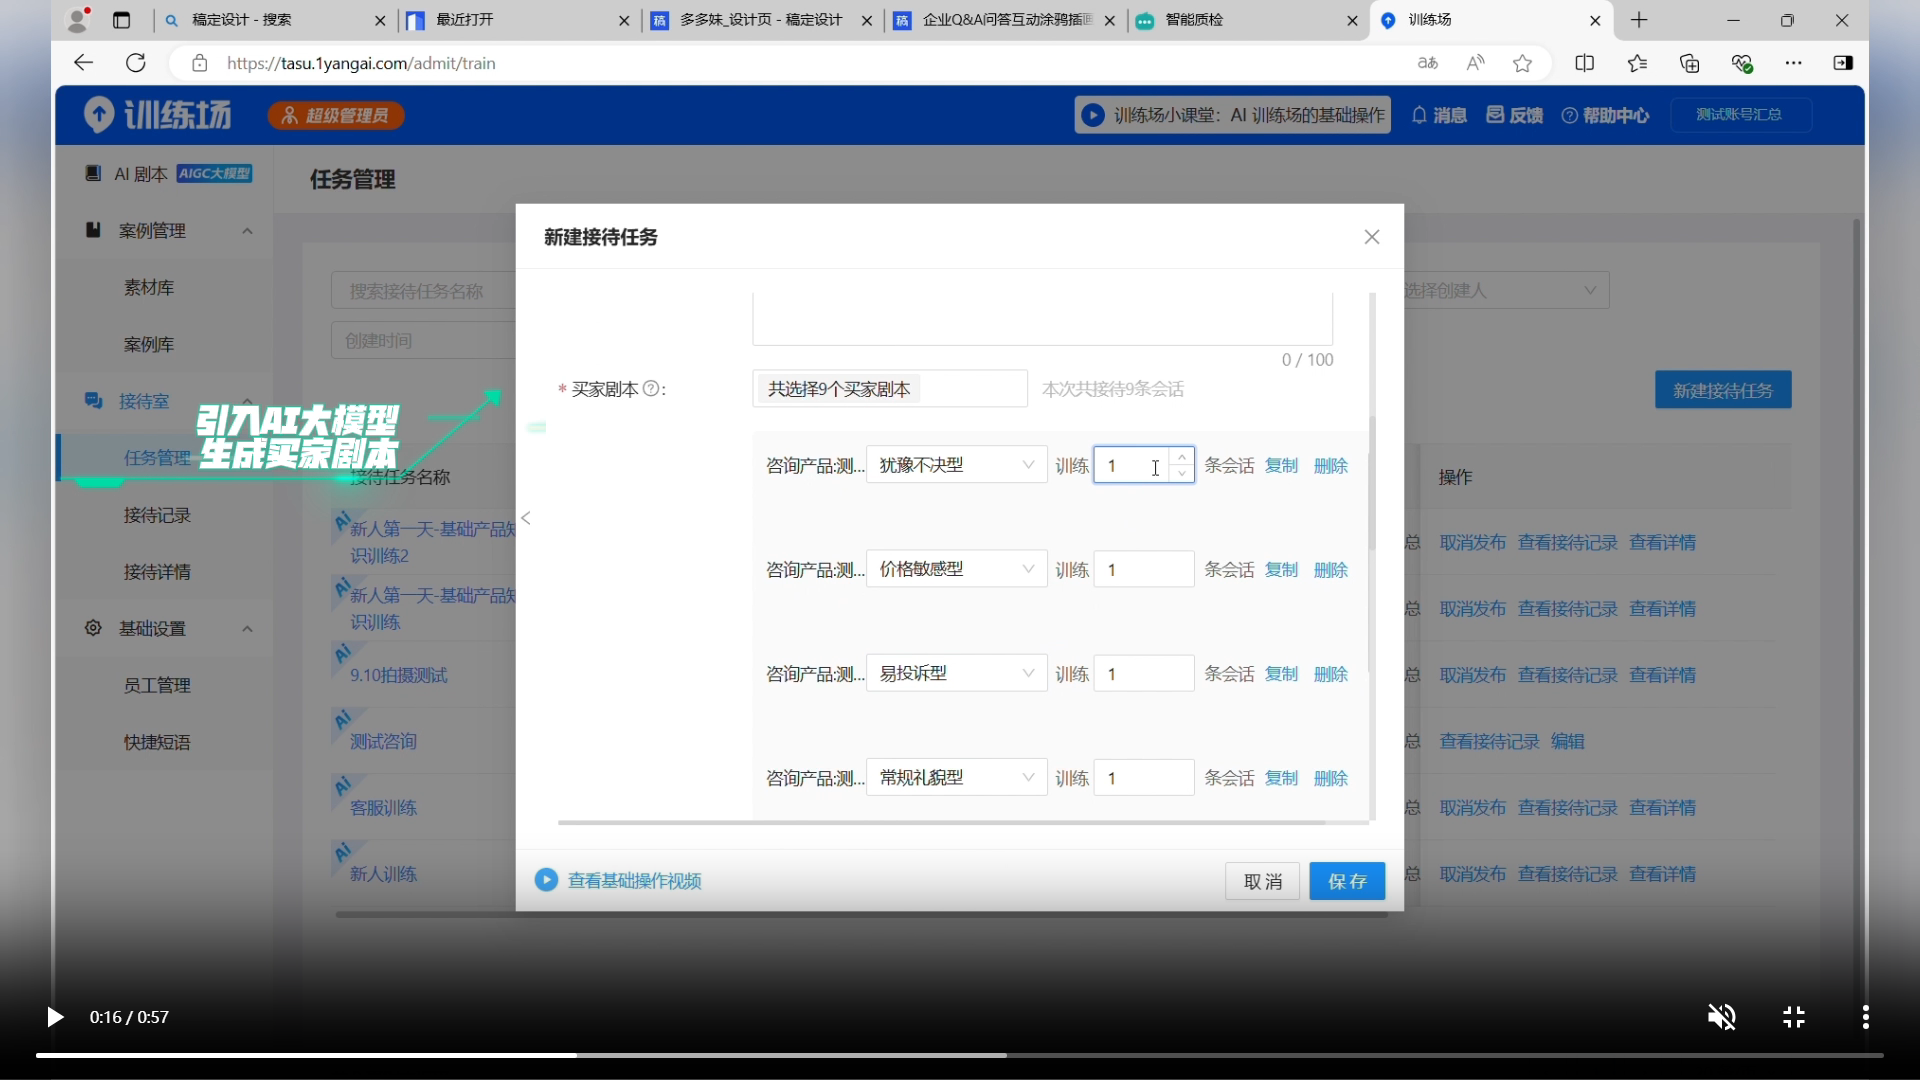Click 复制 in 犹豫不决型 row
This screenshot has width=1920, height=1080.
click(1281, 465)
